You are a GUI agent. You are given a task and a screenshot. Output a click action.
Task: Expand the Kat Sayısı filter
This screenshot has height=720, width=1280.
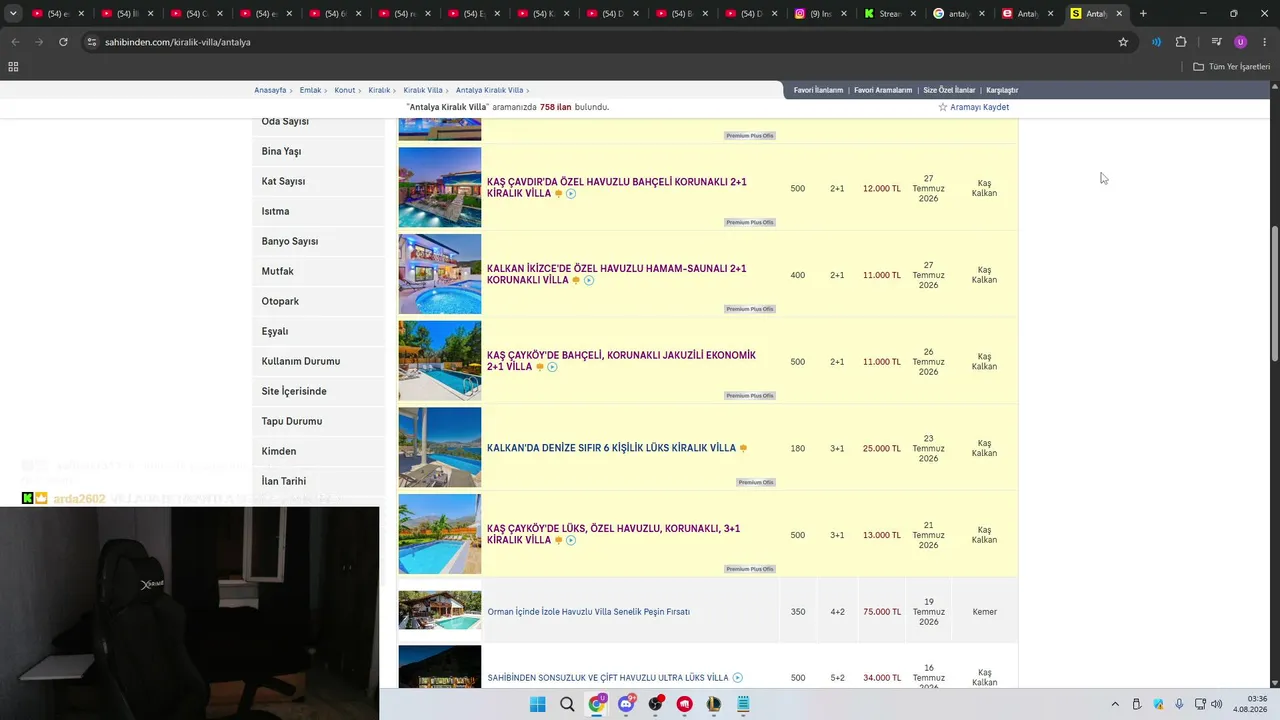318,181
